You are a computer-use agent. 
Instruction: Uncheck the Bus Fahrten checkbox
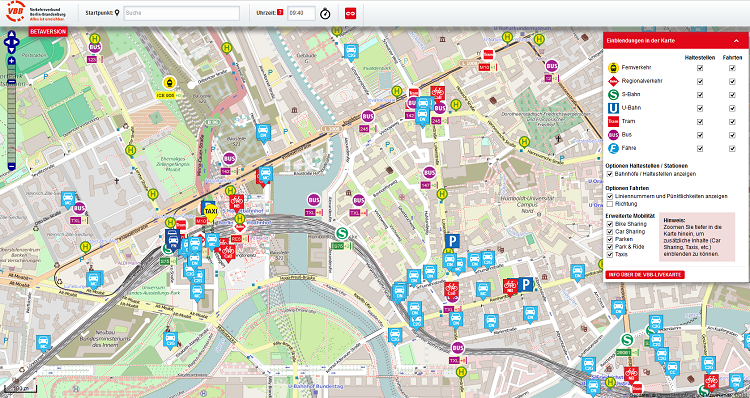point(732,135)
